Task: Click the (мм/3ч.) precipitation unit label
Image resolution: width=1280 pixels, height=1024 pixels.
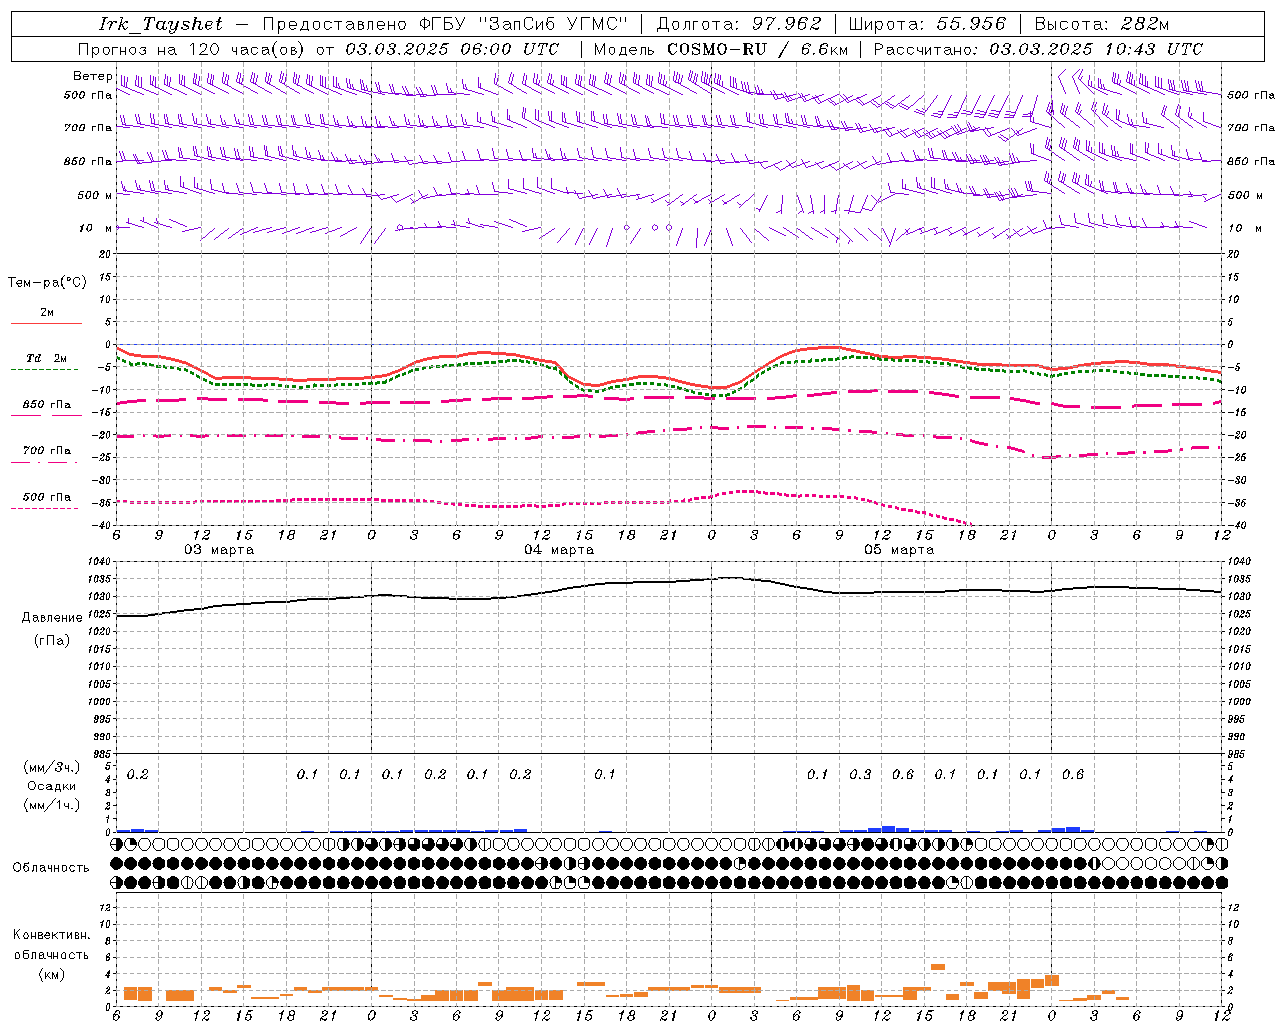Action: [52, 767]
